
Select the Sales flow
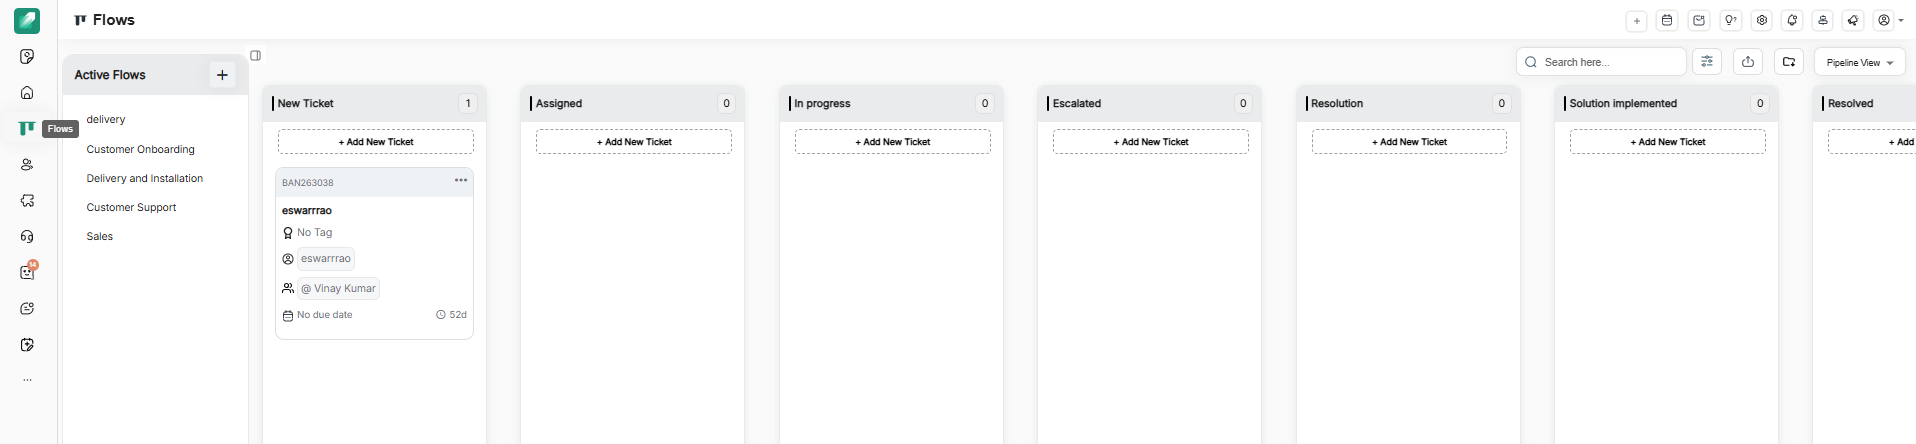pyautogui.click(x=100, y=236)
